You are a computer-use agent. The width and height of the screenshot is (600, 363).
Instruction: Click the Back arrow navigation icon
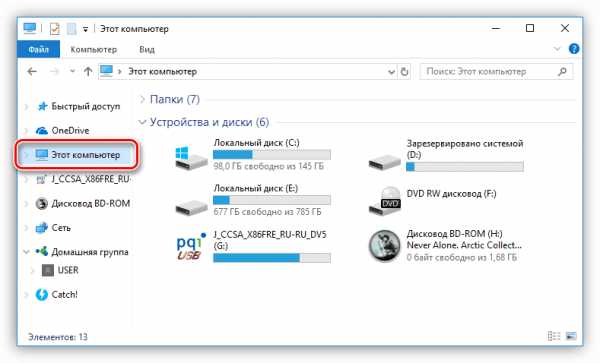(32, 72)
